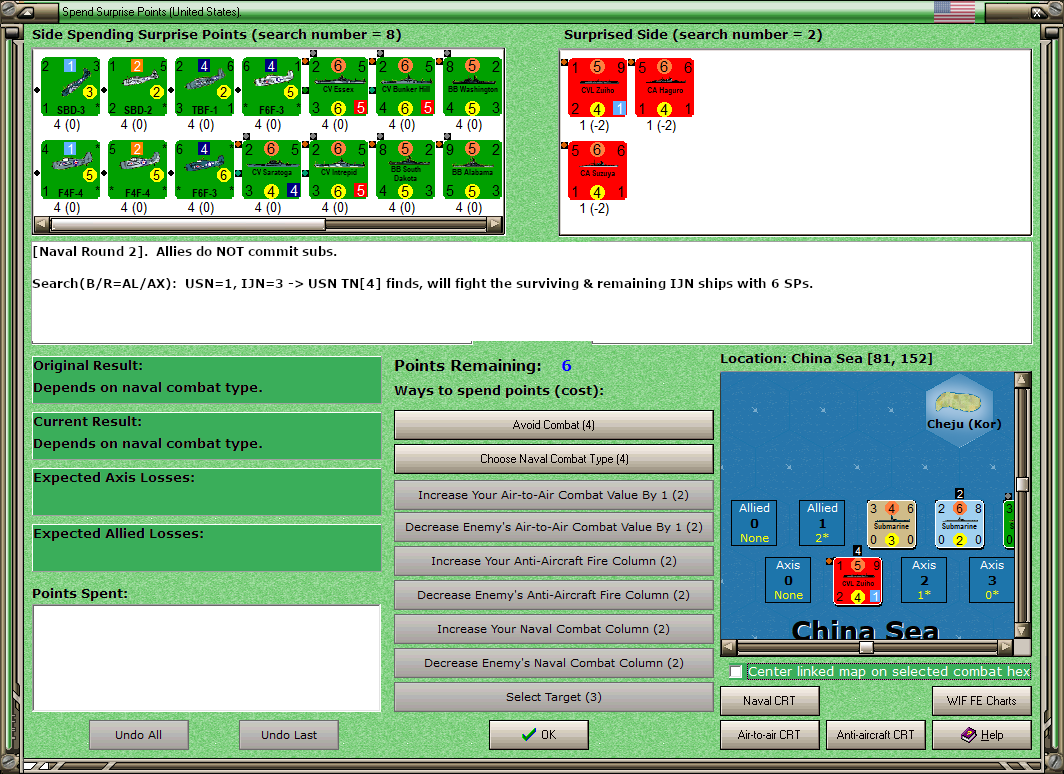Viewport: 1064px width, 774px height.
Task: Enable Center linked map on selected combat hex
Action: point(736,672)
